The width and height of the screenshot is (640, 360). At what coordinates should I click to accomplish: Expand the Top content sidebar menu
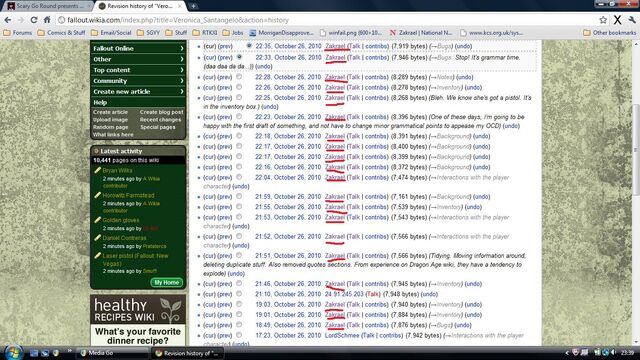click(138, 70)
